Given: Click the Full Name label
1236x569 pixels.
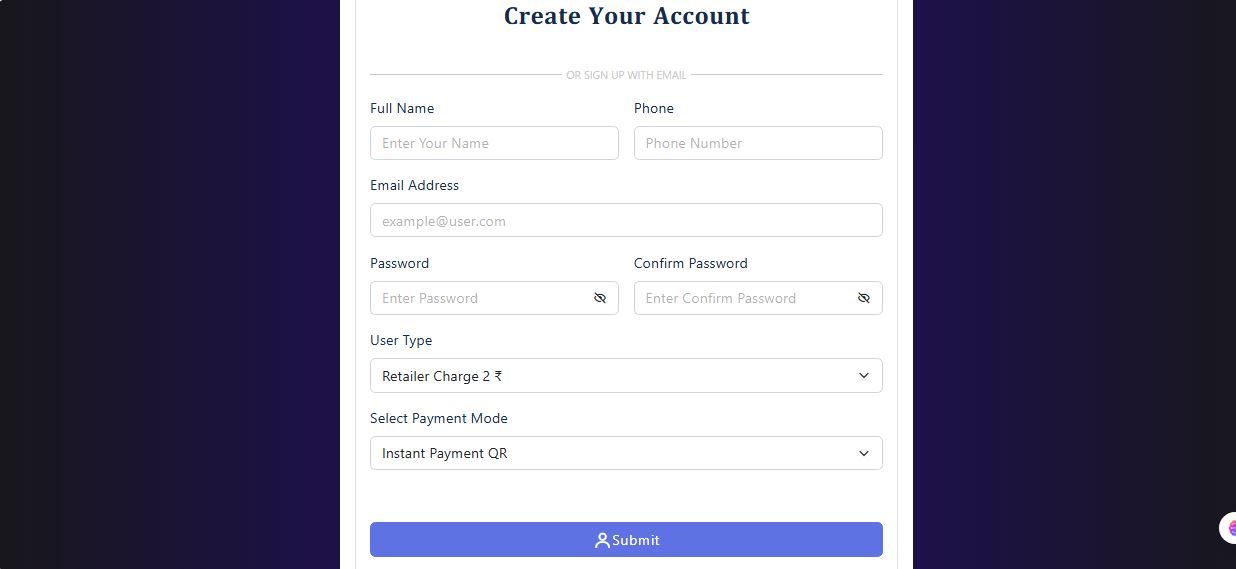Looking at the screenshot, I should tap(402, 108).
